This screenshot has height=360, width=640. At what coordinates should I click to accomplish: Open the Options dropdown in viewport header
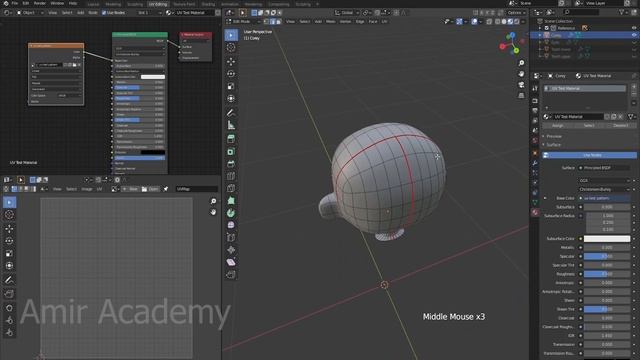click(516, 13)
